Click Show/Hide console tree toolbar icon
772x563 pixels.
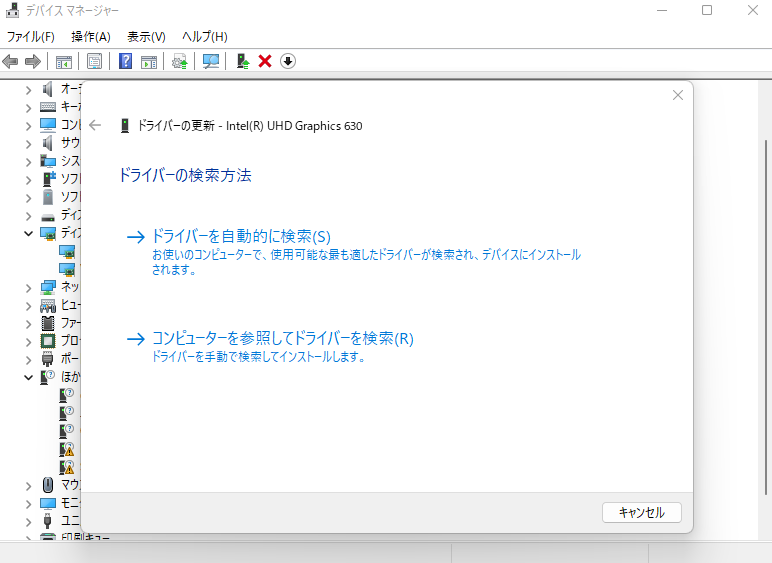[64, 61]
